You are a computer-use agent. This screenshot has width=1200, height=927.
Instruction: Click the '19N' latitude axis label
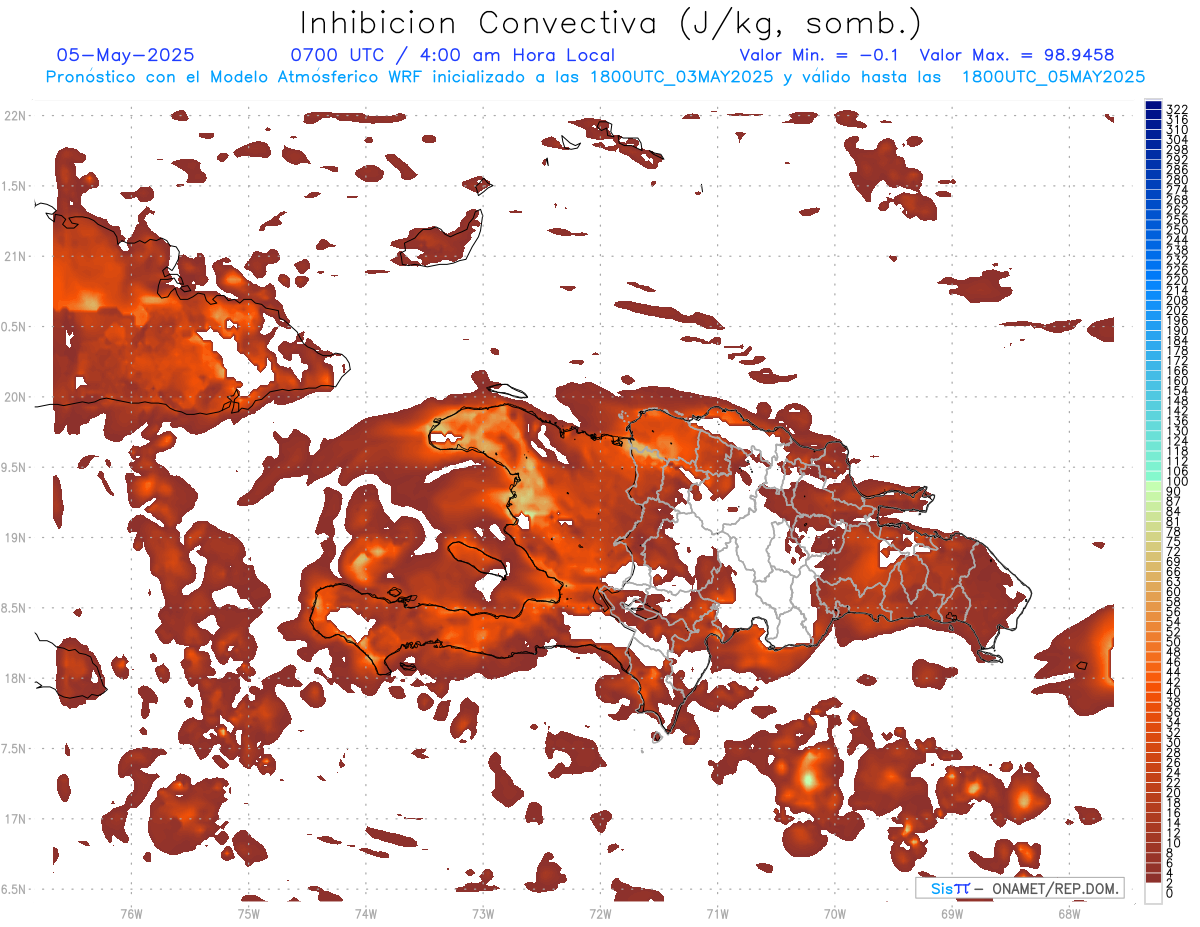click(15, 537)
